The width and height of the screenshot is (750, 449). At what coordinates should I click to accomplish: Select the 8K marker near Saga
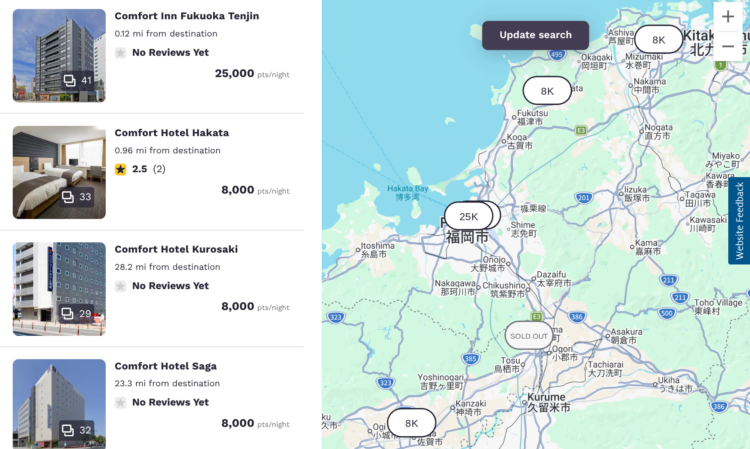tap(411, 423)
